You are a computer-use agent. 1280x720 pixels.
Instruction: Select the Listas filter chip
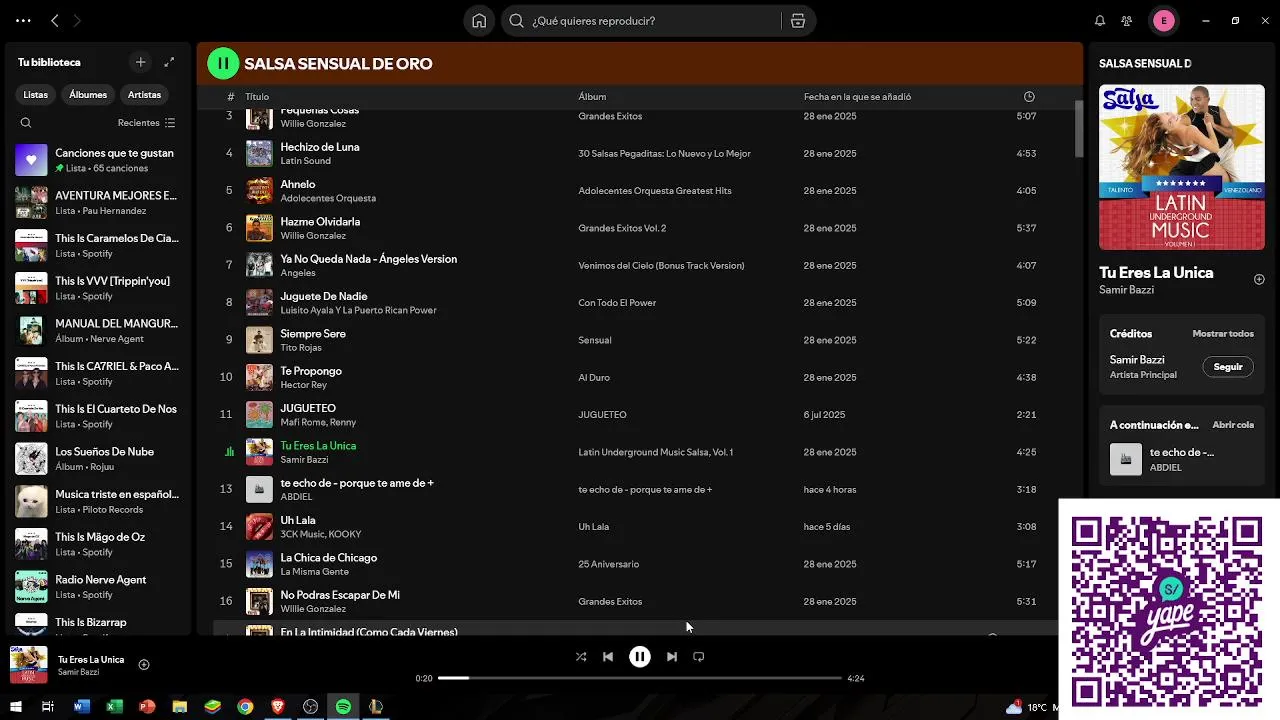[x=36, y=94]
